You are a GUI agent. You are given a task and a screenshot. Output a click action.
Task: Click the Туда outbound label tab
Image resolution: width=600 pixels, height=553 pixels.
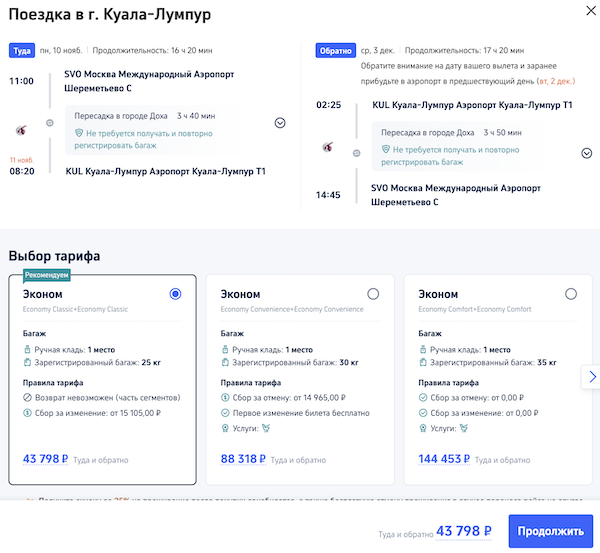pos(22,49)
